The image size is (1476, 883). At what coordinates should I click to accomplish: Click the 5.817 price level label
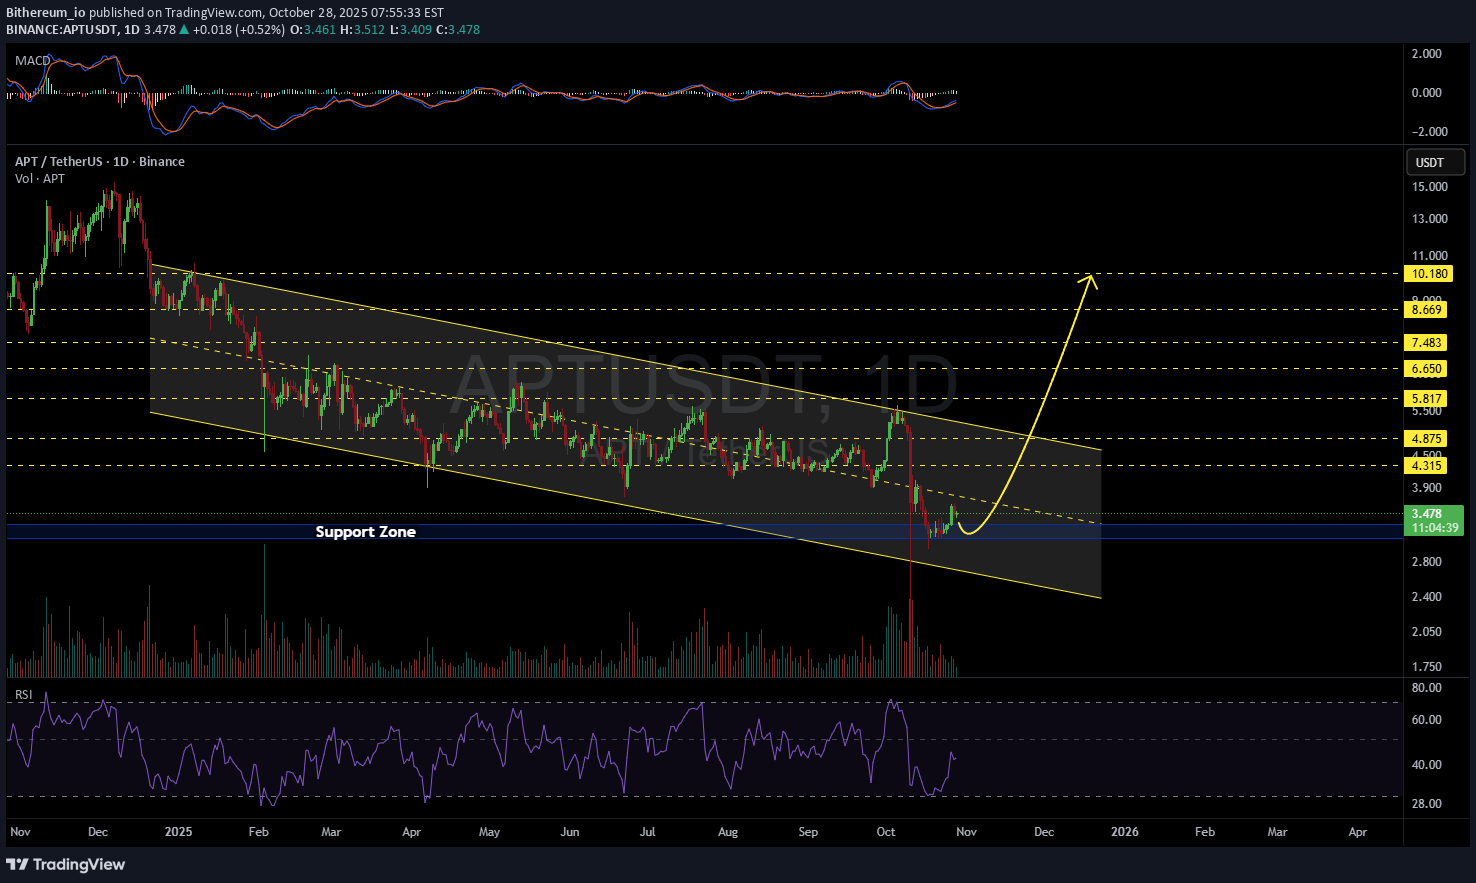click(x=1428, y=399)
